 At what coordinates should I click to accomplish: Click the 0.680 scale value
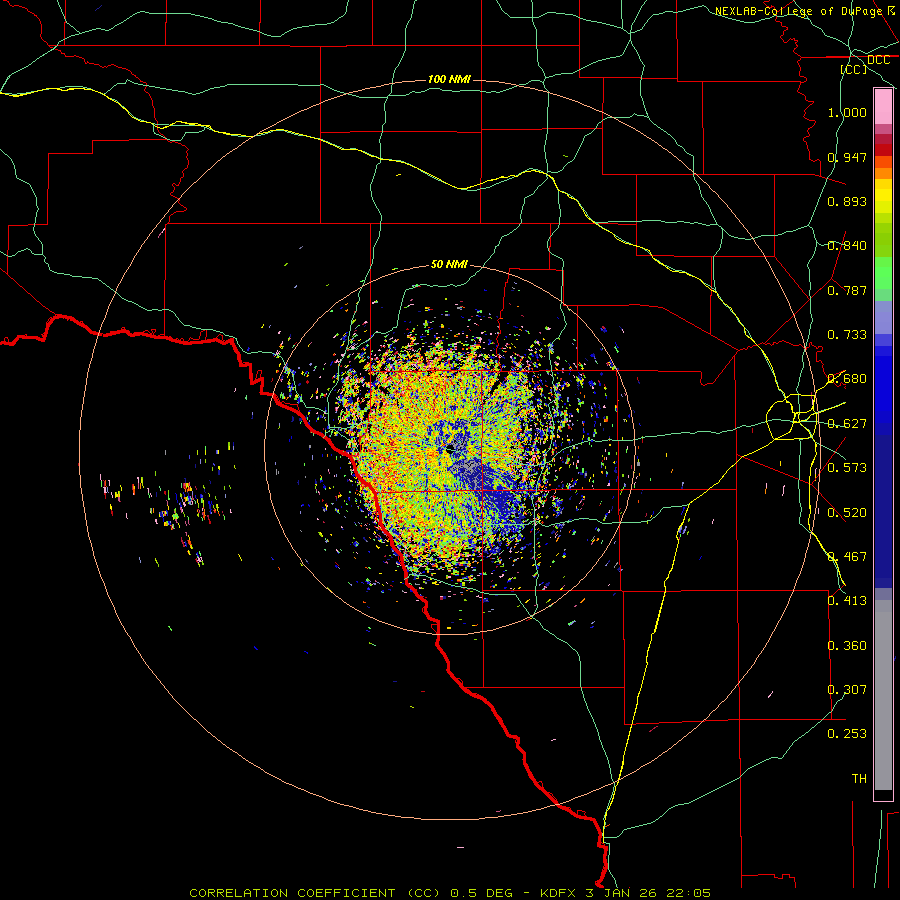(x=847, y=379)
